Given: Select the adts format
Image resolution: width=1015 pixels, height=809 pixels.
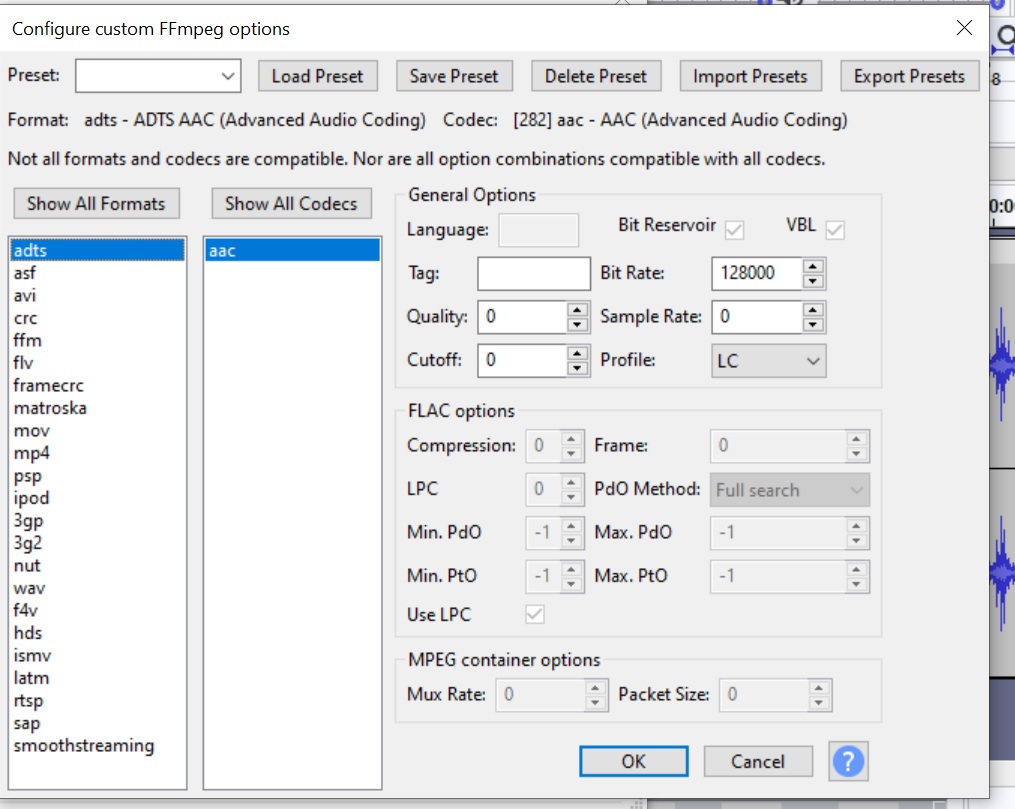Looking at the screenshot, I should click(x=97, y=250).
